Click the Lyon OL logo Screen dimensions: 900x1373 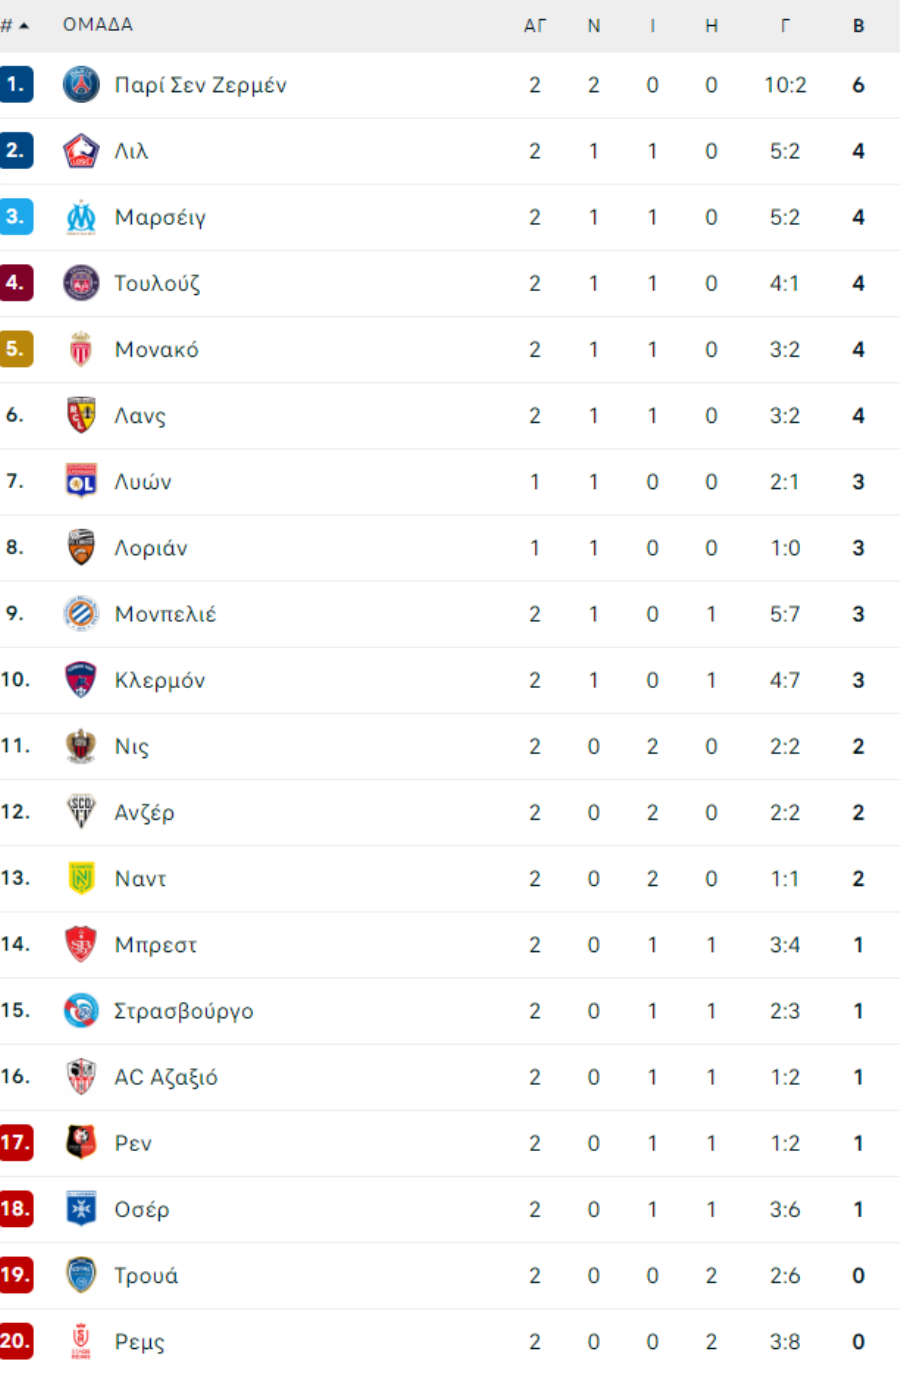[x=81, y=481]
